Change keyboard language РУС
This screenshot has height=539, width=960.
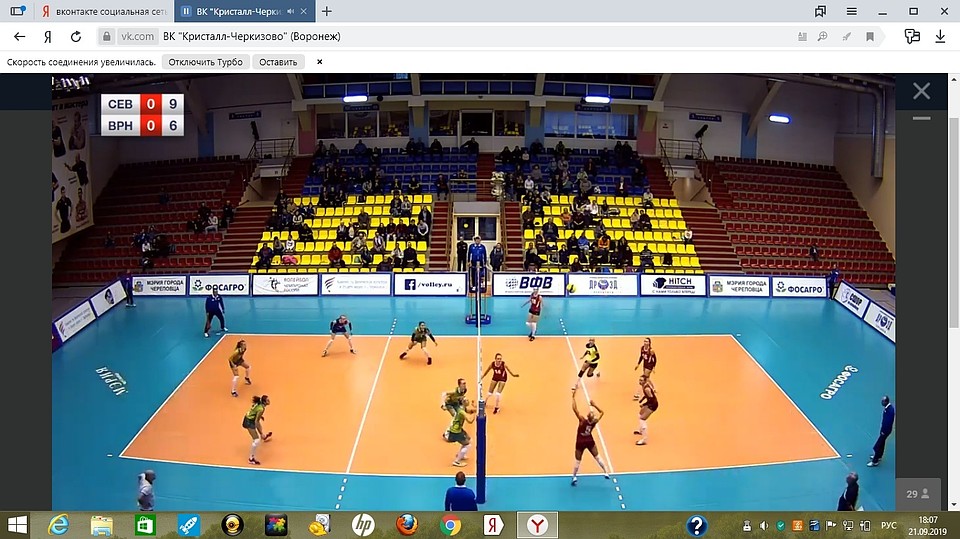click(888, 526)
